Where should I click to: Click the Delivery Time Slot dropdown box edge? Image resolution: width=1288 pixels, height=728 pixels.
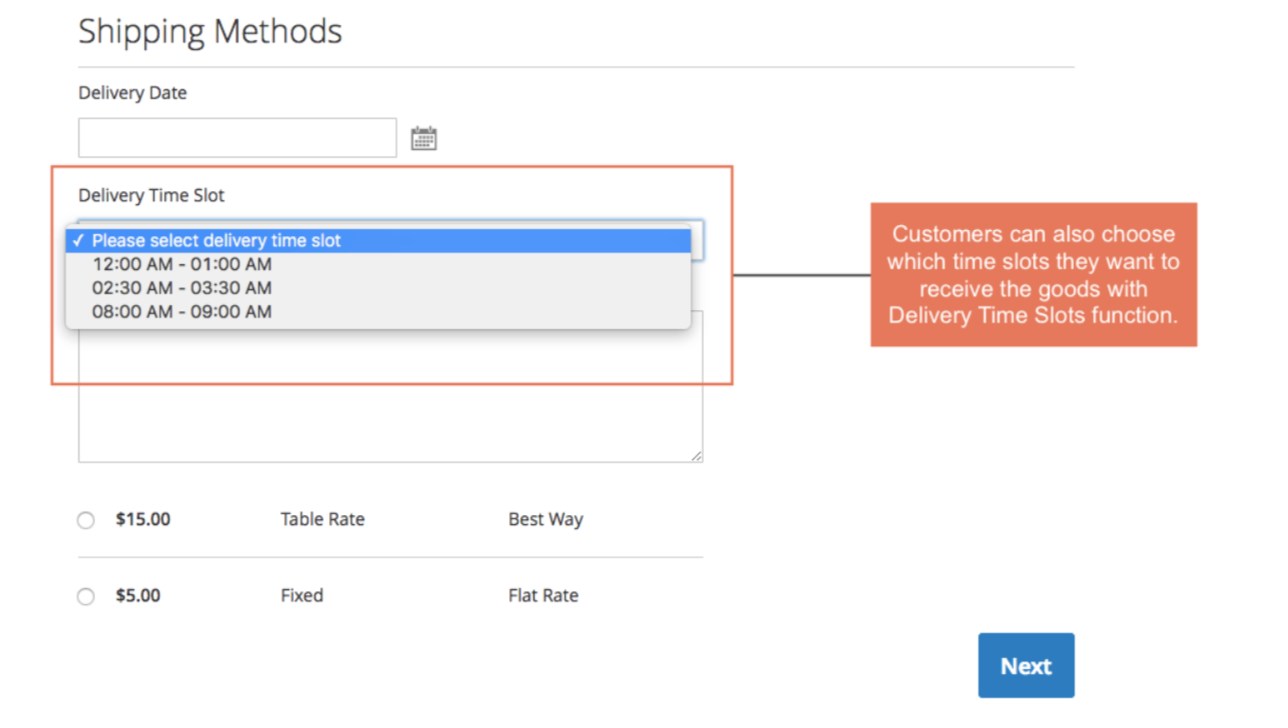pos(698,240)
